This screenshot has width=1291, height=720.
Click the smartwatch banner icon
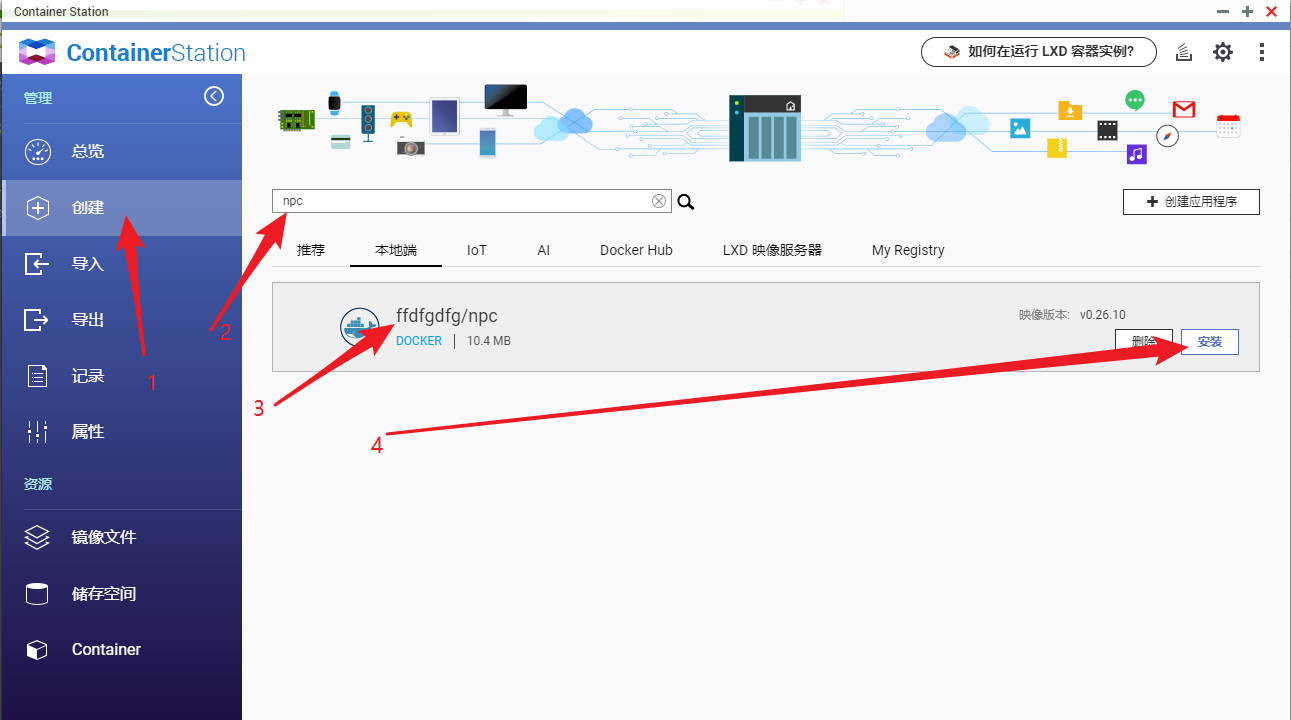pyautogui.click(x=334, y=102)
